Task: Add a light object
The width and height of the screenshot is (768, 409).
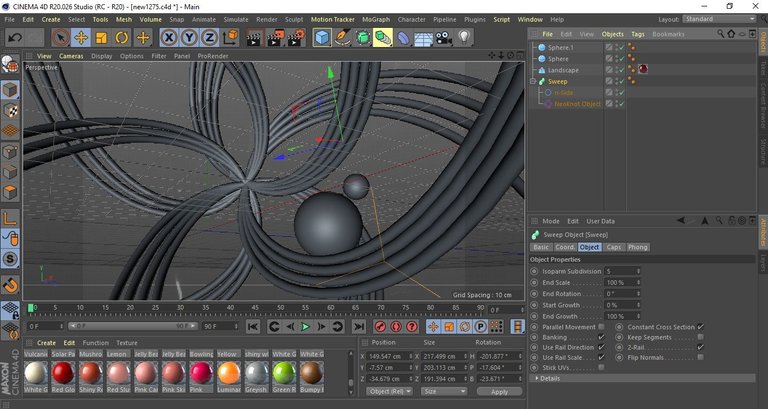Action: (x=464, y=38)
